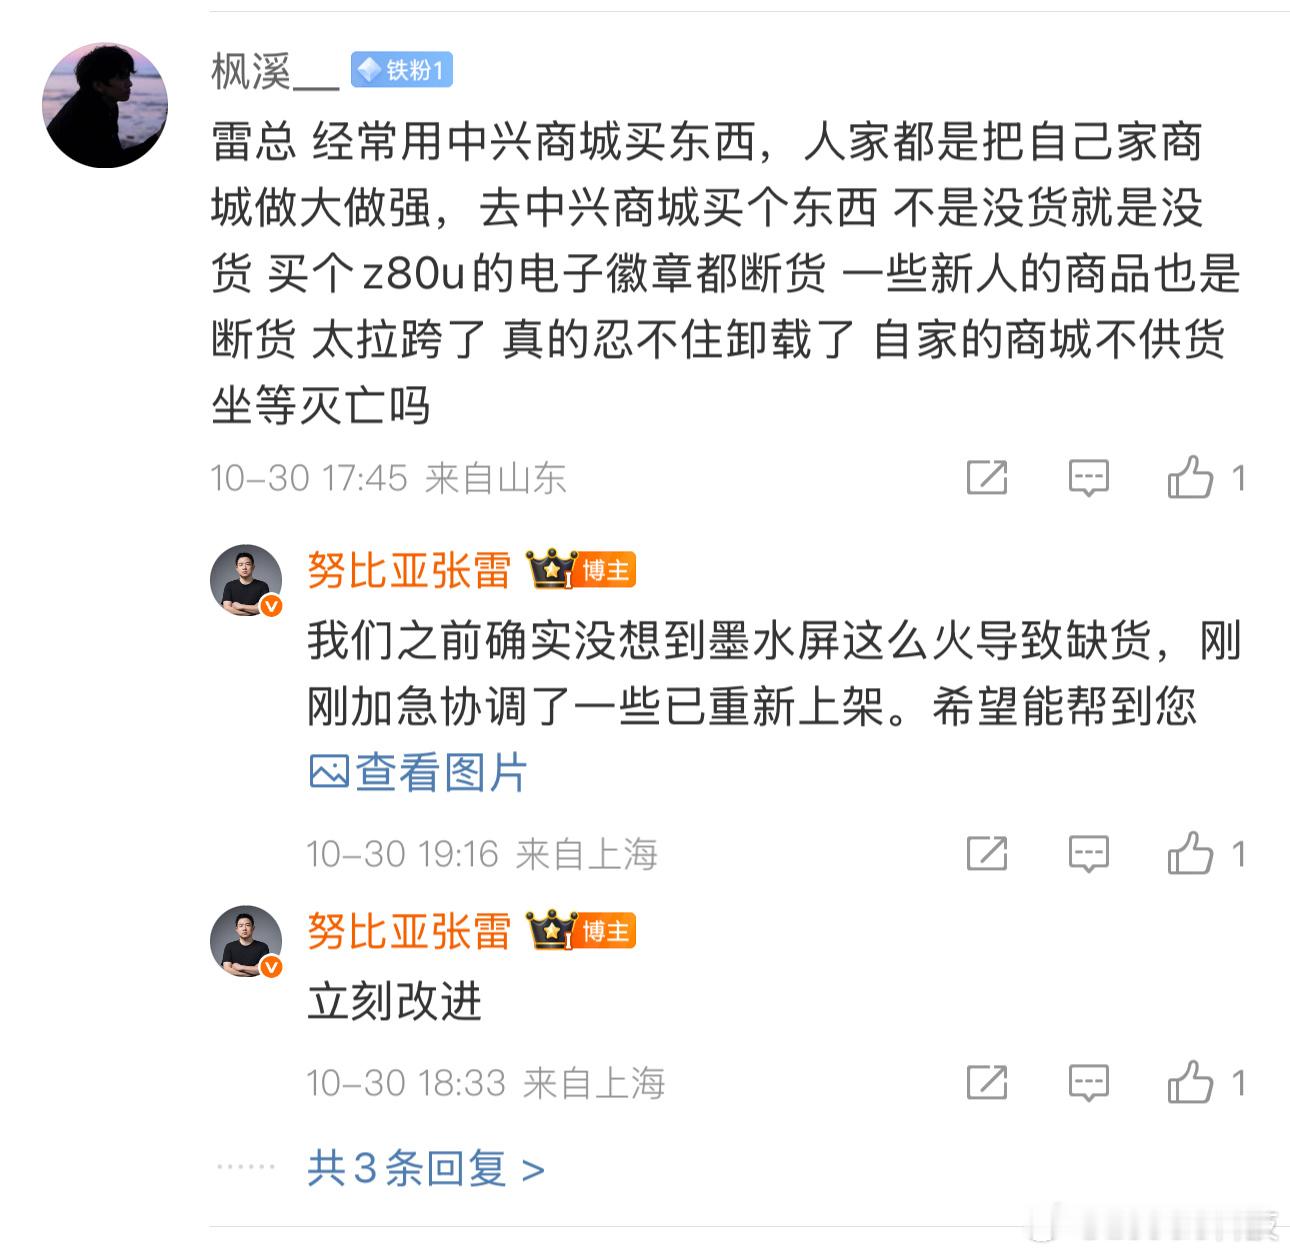1290x1255 pixels.
Task: Click the repost icon under 努比亚张雷's first reply
Action: (x=988, y=854)
